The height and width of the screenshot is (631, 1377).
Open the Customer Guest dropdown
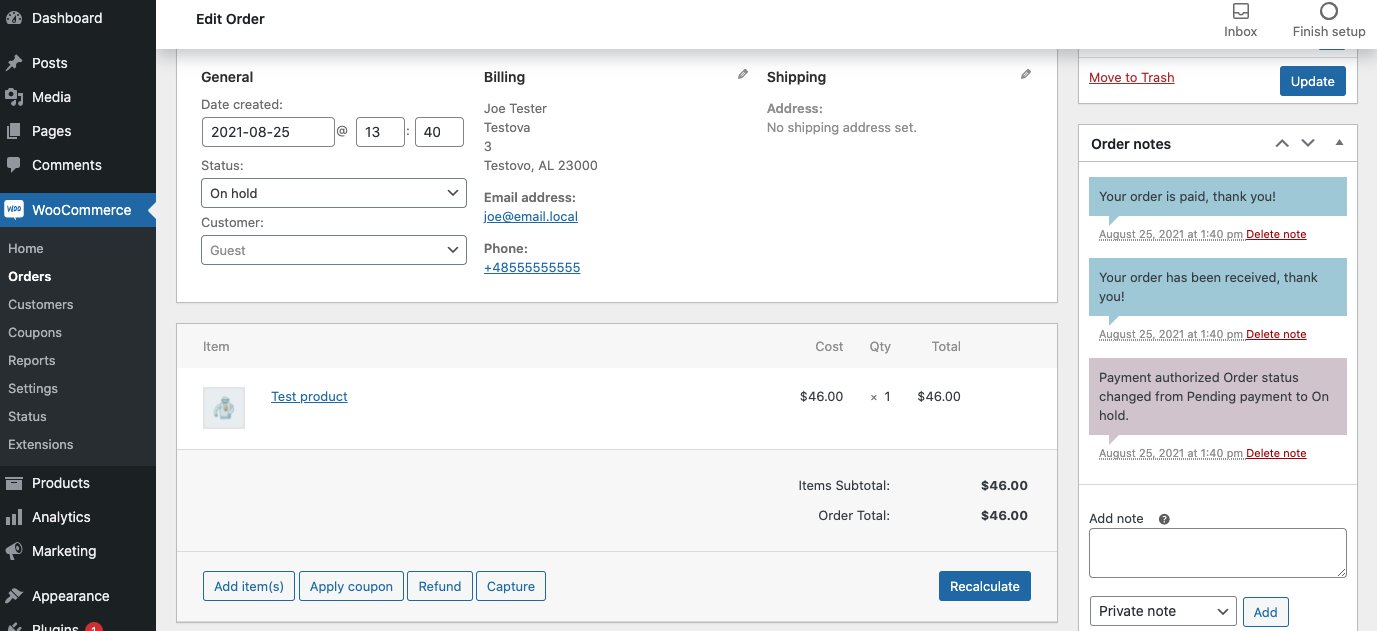pos(334,250)
